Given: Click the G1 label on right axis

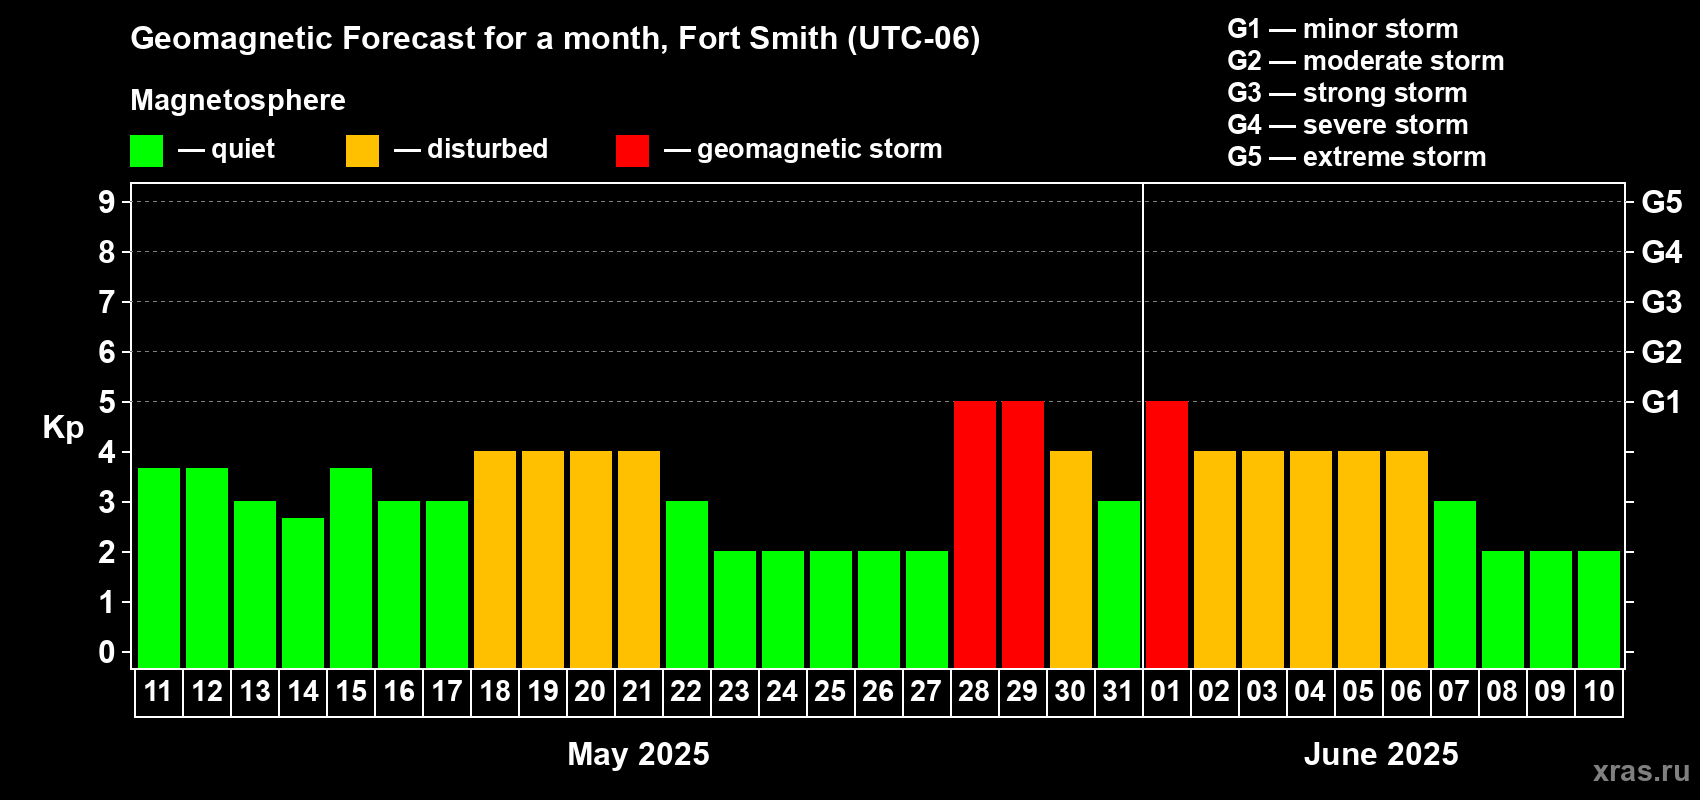Looking at the screenshot, I should tap(1662, 402).
